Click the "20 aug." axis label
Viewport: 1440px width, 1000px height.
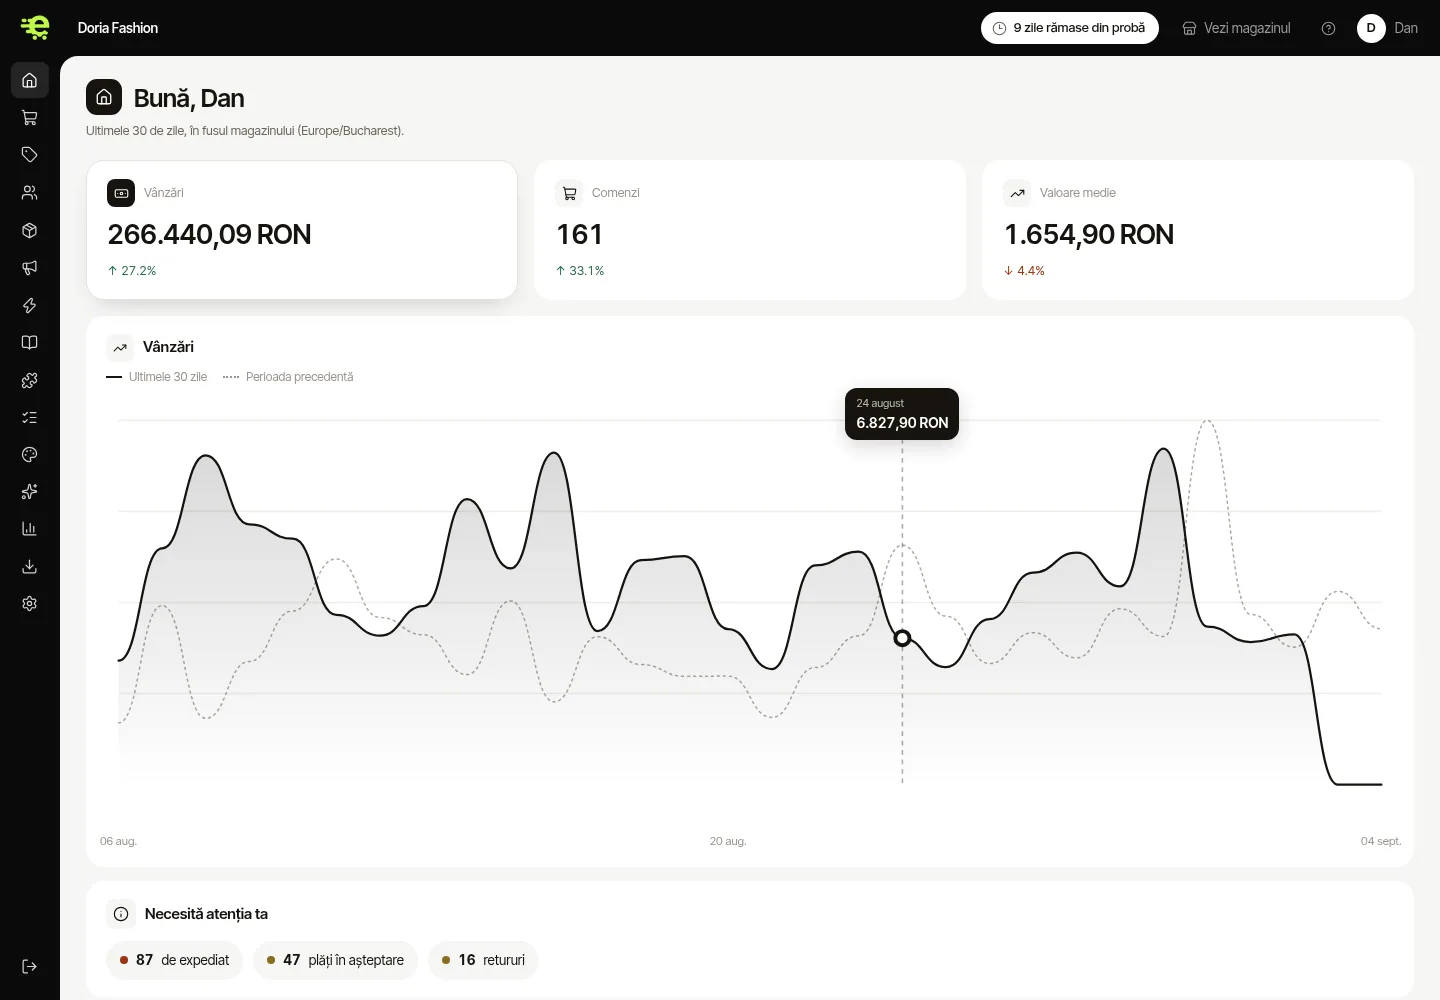click(728, 841)
